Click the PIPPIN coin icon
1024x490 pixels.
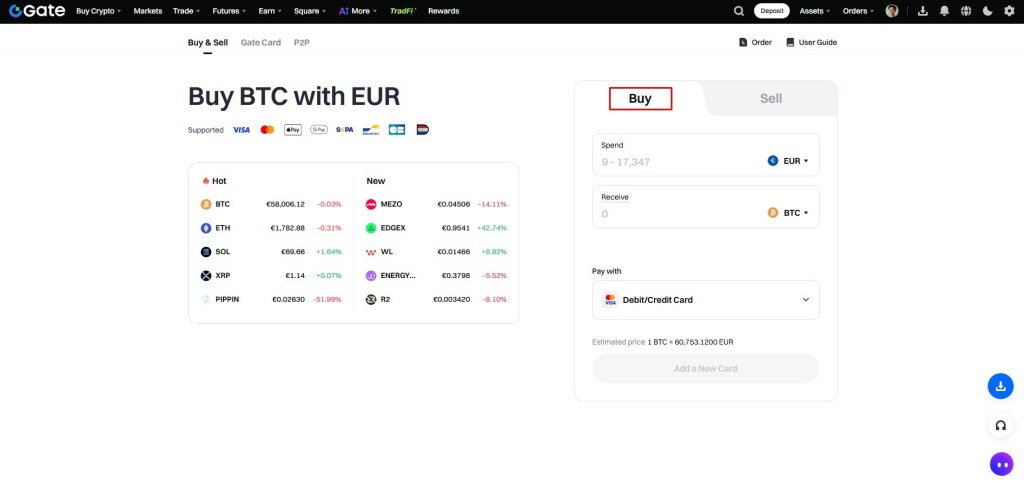click(206, 299)
